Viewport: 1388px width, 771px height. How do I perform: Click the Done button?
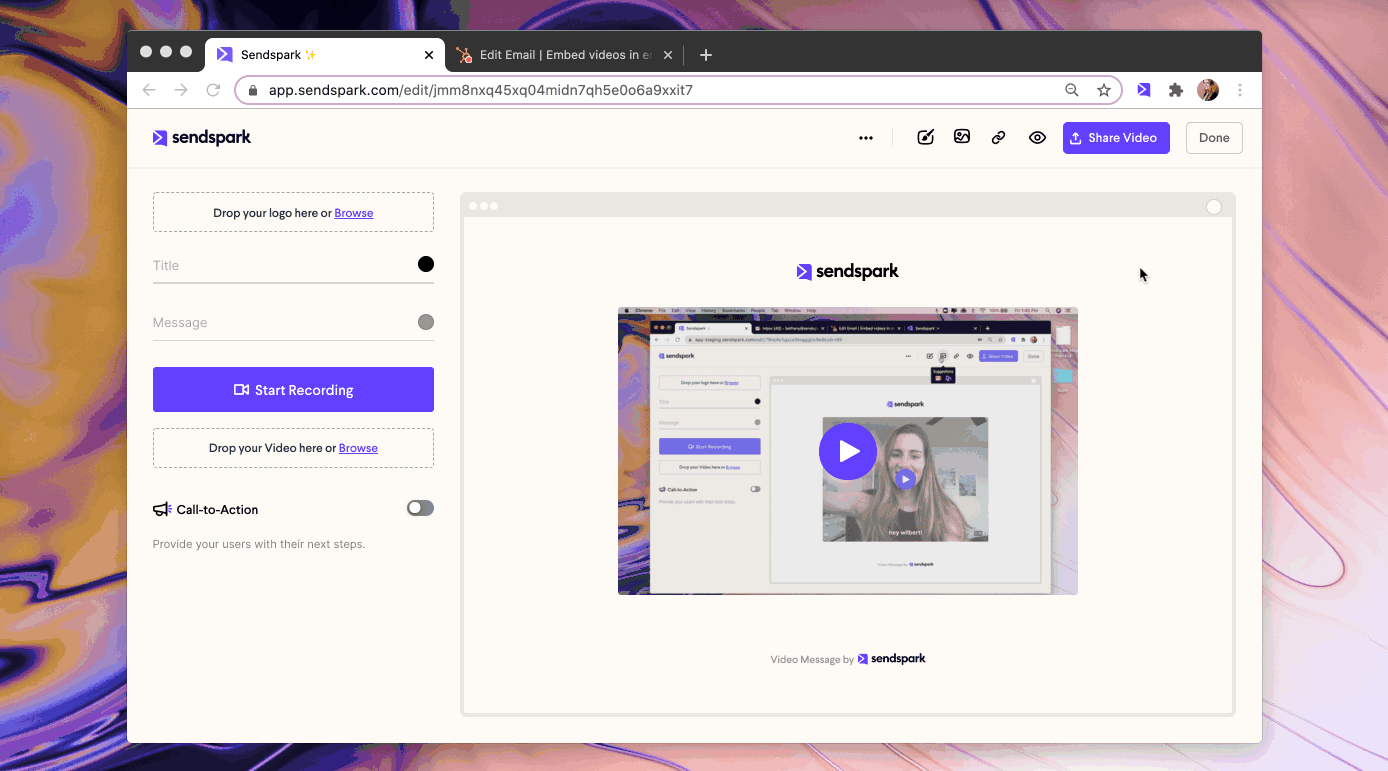pyautogui.click(x=1214, y=138)
